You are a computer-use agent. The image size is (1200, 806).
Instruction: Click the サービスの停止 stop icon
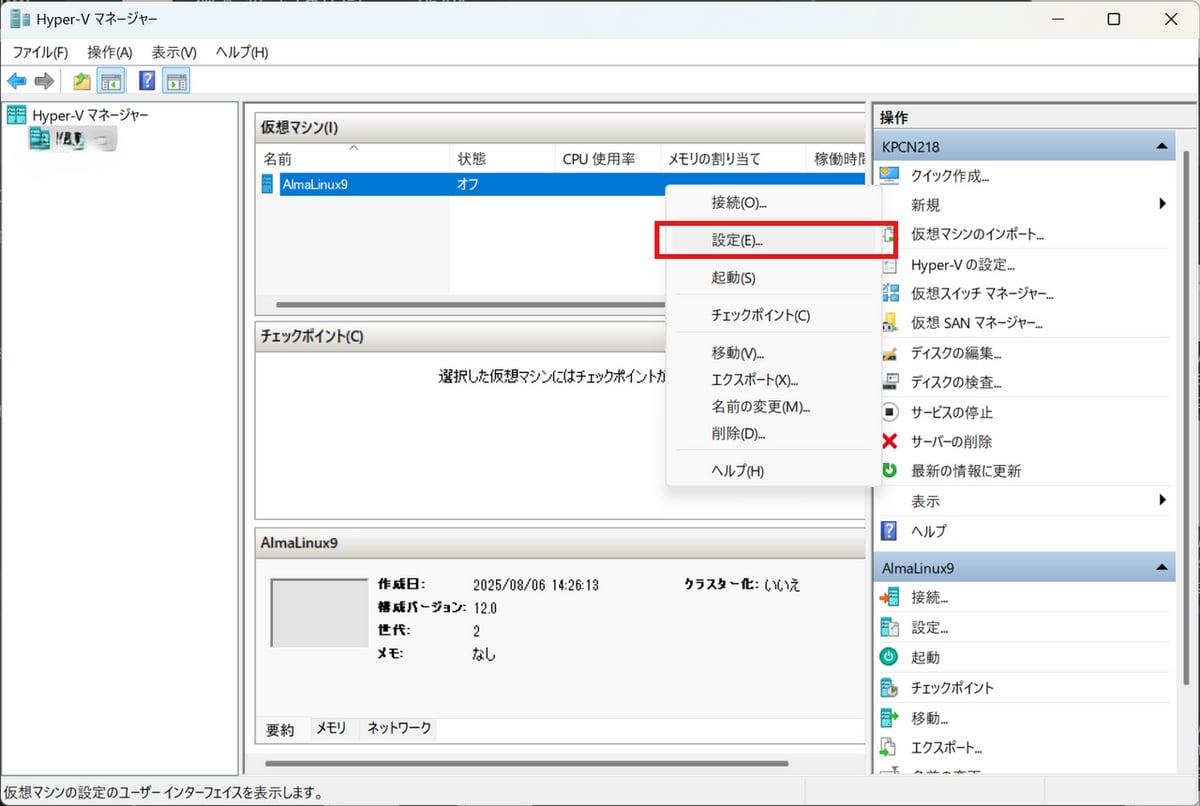click(x=889, y=412)
